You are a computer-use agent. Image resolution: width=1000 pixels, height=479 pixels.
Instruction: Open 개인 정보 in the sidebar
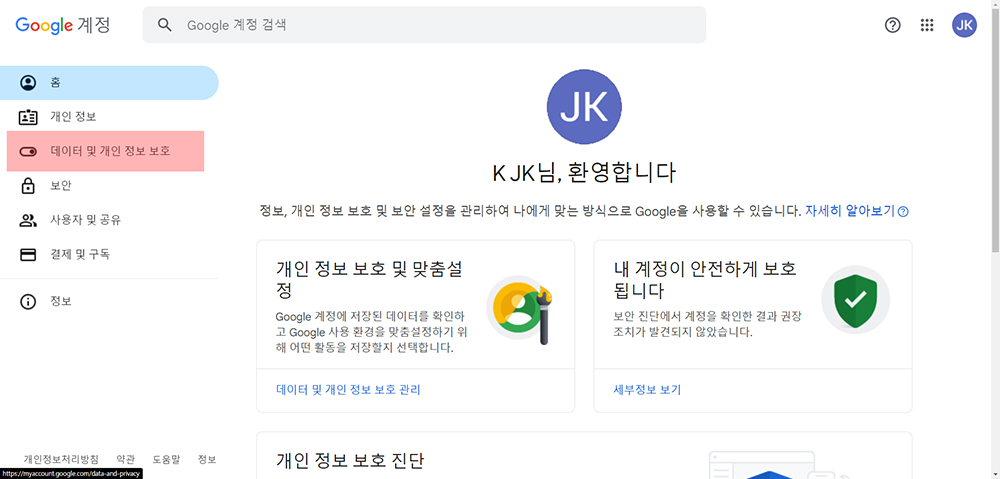109,117
